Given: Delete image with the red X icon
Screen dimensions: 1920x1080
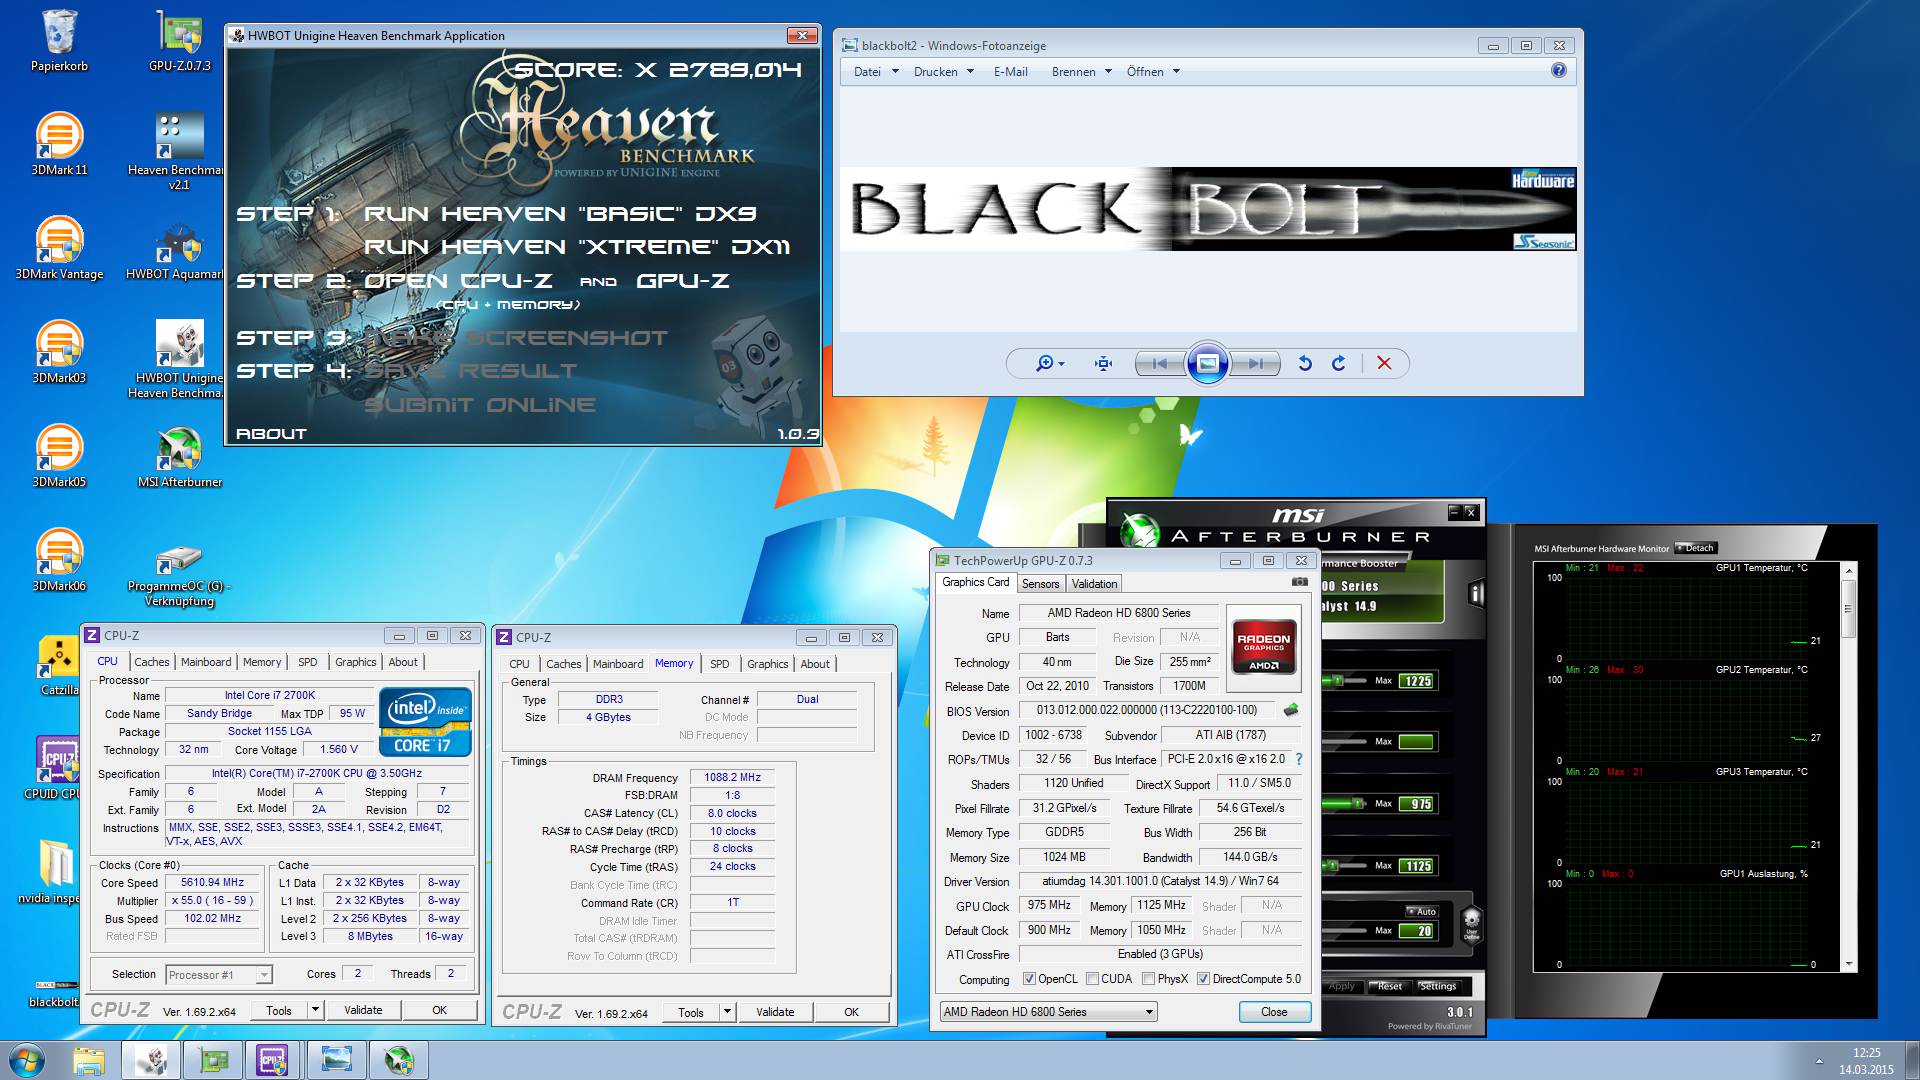Looking at the screenshot, I should 1384,363.
